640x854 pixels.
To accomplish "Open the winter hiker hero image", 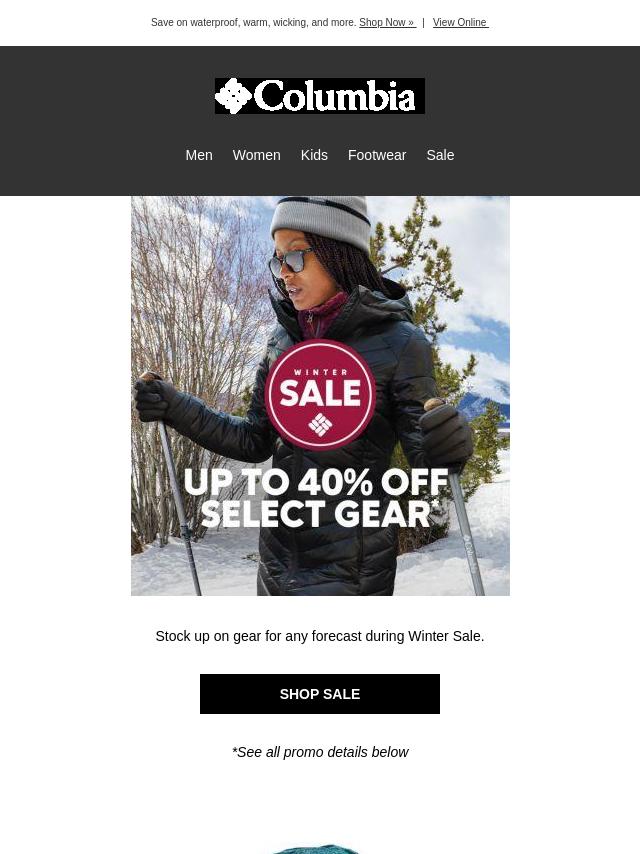I will tap(320, 395).
